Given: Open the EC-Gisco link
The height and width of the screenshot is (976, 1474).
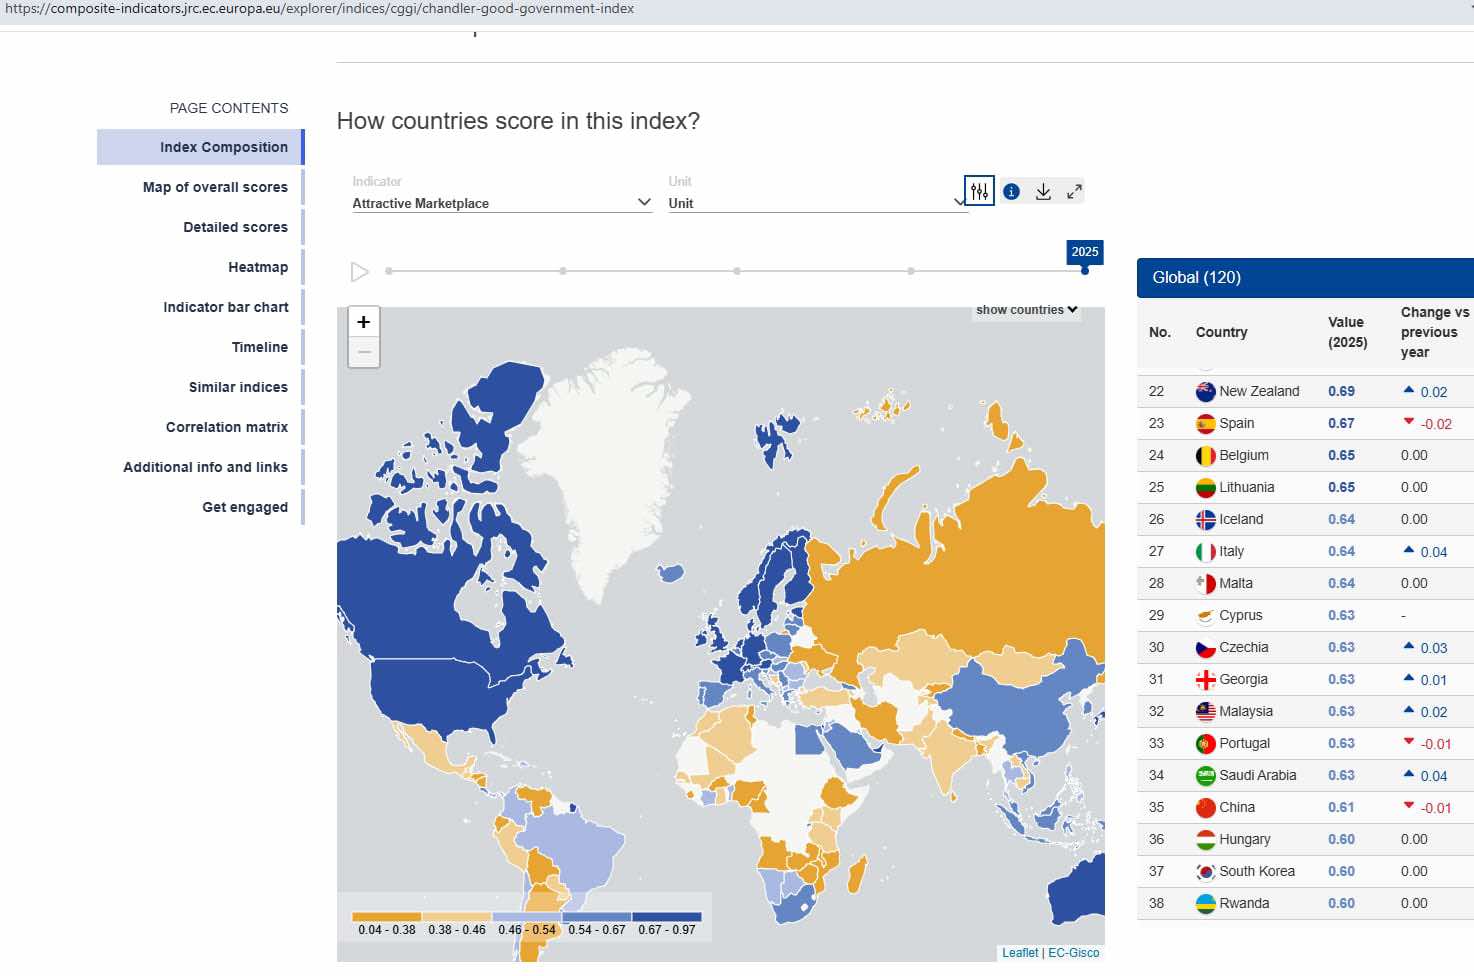Looking at the screenshot, I should [1073, 953].
